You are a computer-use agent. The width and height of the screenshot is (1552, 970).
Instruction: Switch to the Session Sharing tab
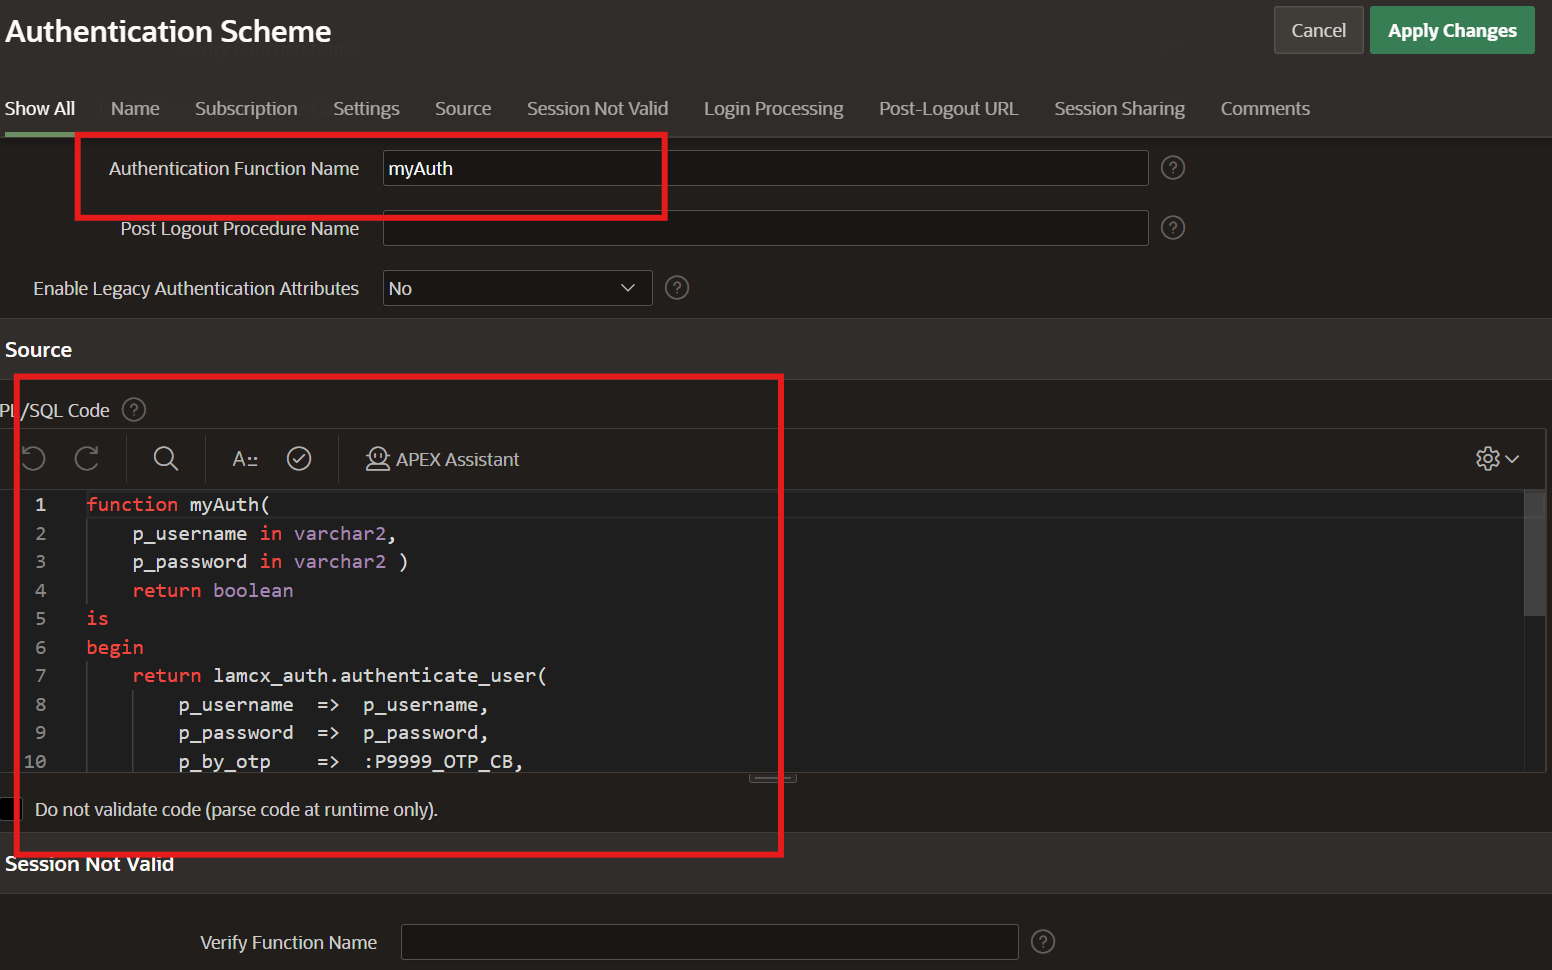coord(1119,109)
